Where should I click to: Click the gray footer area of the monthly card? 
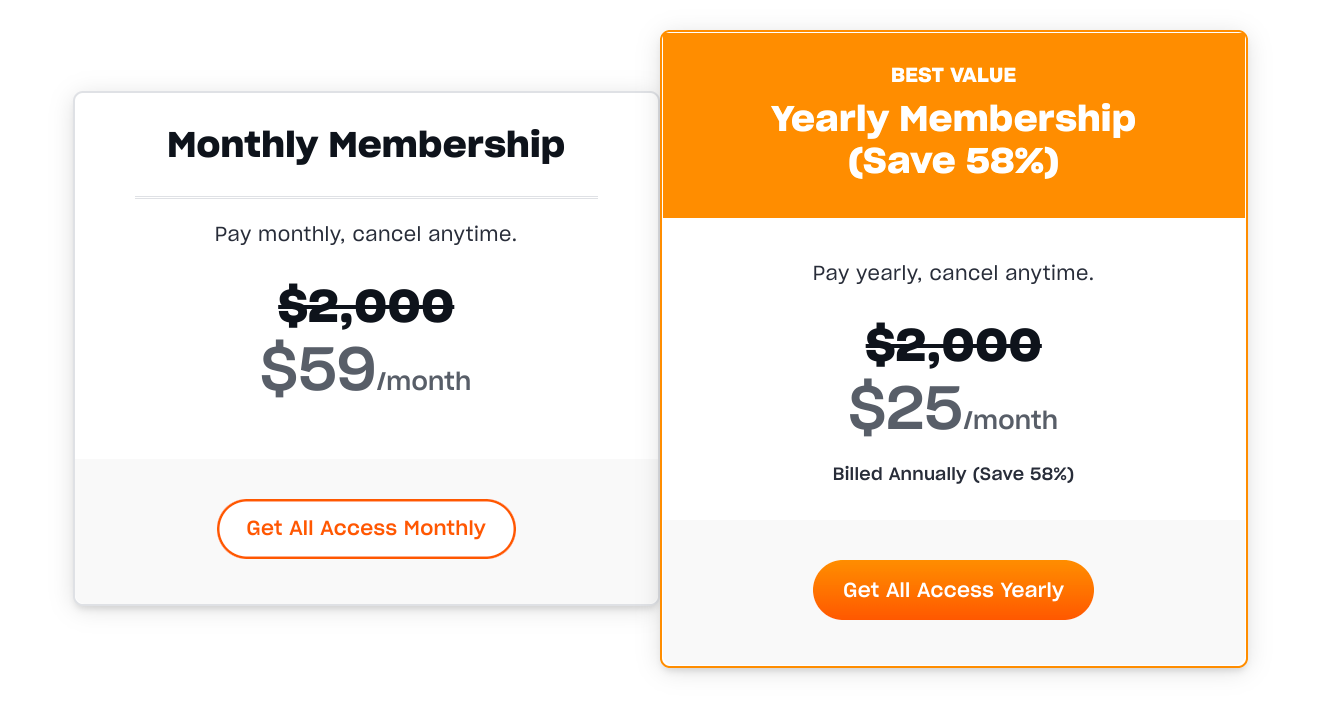pos(366,531)
